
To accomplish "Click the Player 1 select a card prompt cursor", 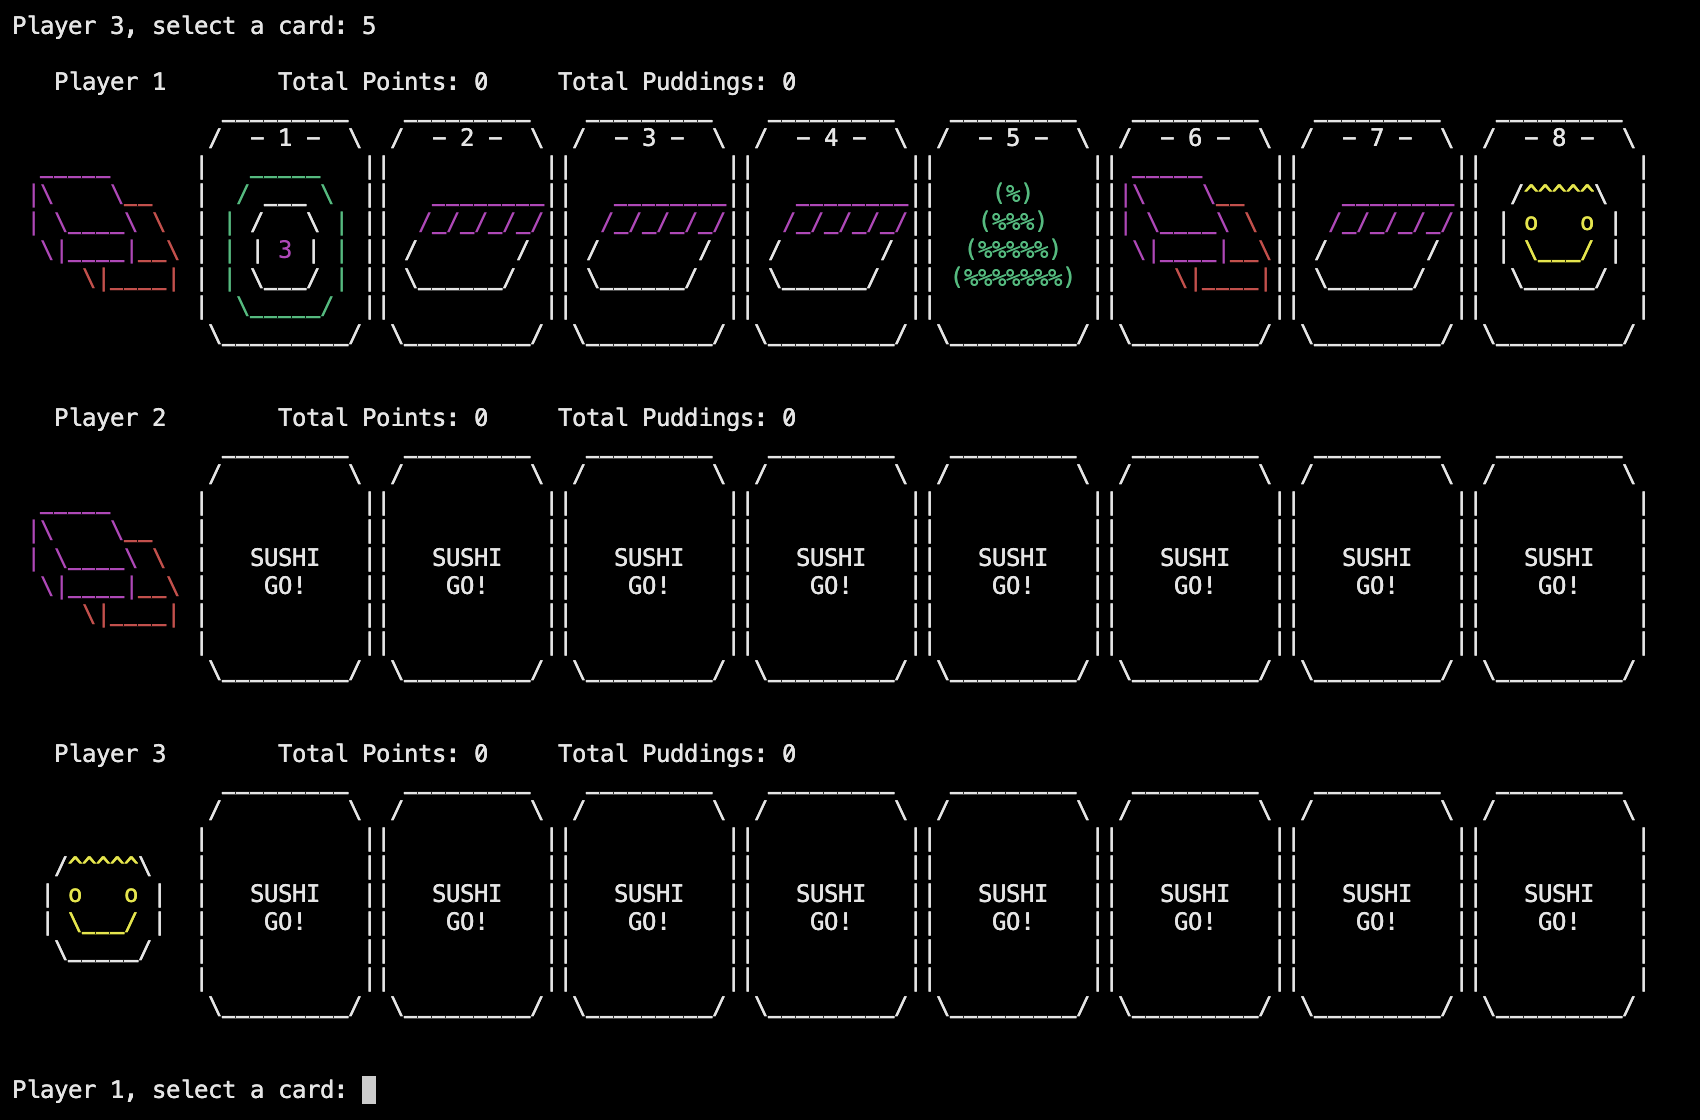I will click(x=369, y=1090).
